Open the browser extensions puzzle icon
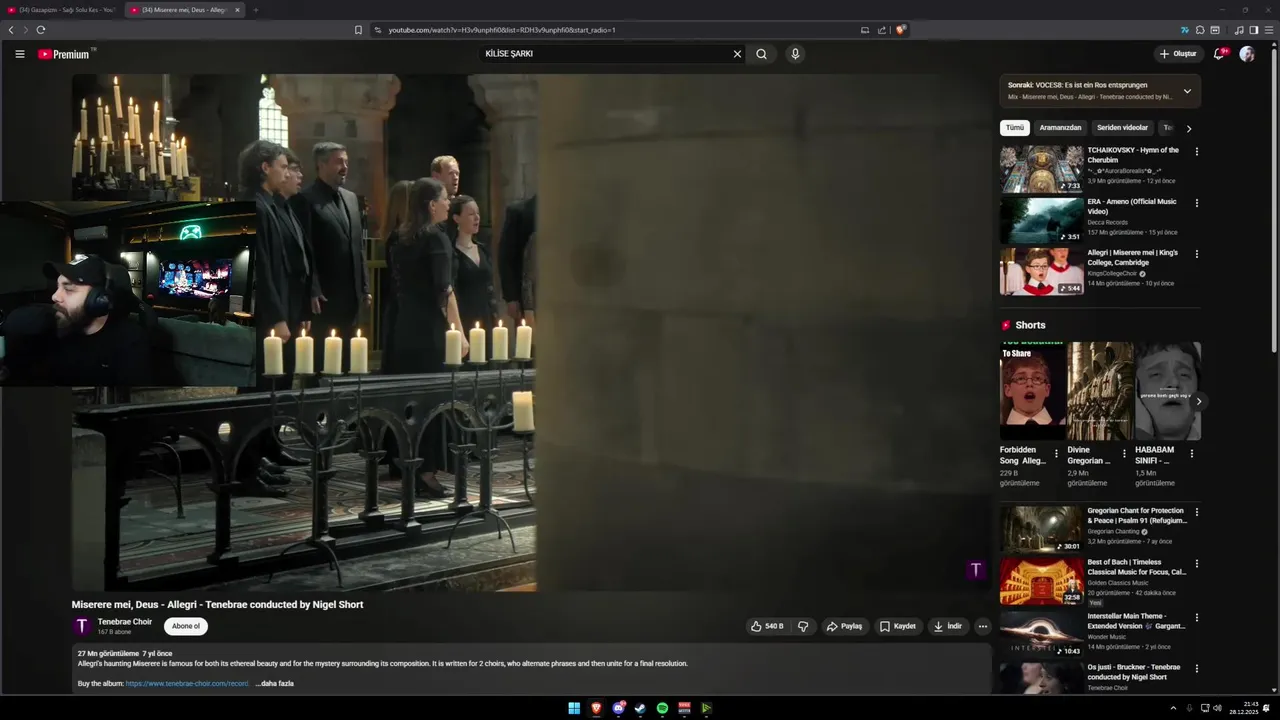 pos(1200,30)
